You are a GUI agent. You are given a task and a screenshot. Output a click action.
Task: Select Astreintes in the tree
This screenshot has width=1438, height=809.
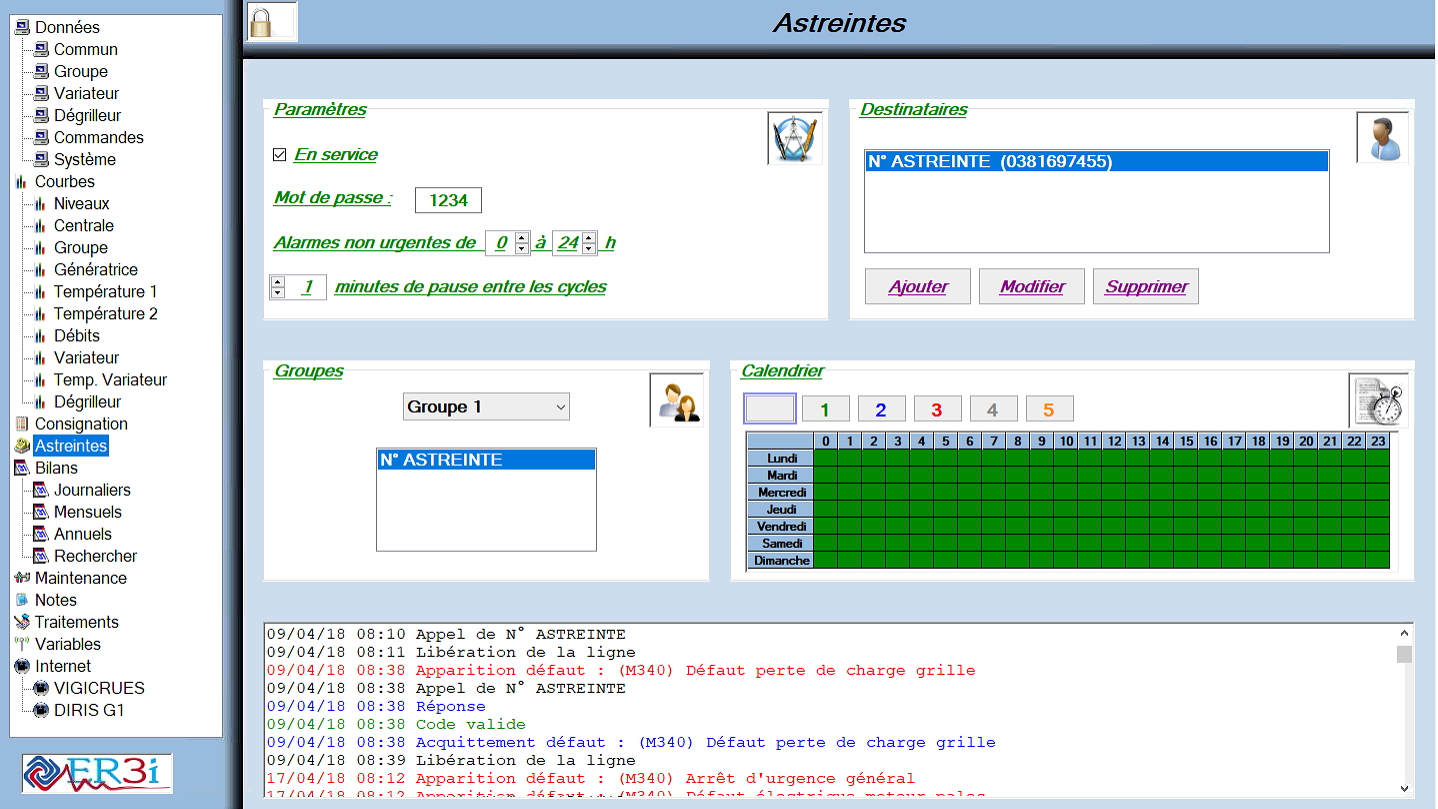70,445
